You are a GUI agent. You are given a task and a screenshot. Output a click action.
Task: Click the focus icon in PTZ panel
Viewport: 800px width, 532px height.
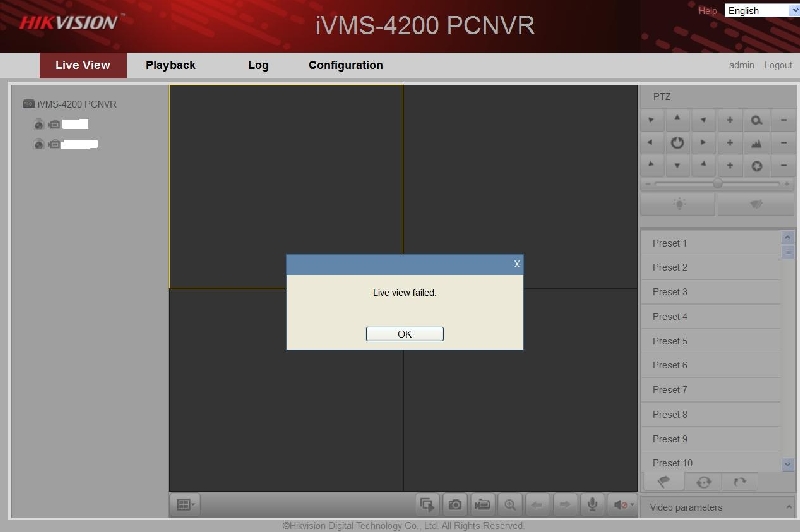[756, 143]
